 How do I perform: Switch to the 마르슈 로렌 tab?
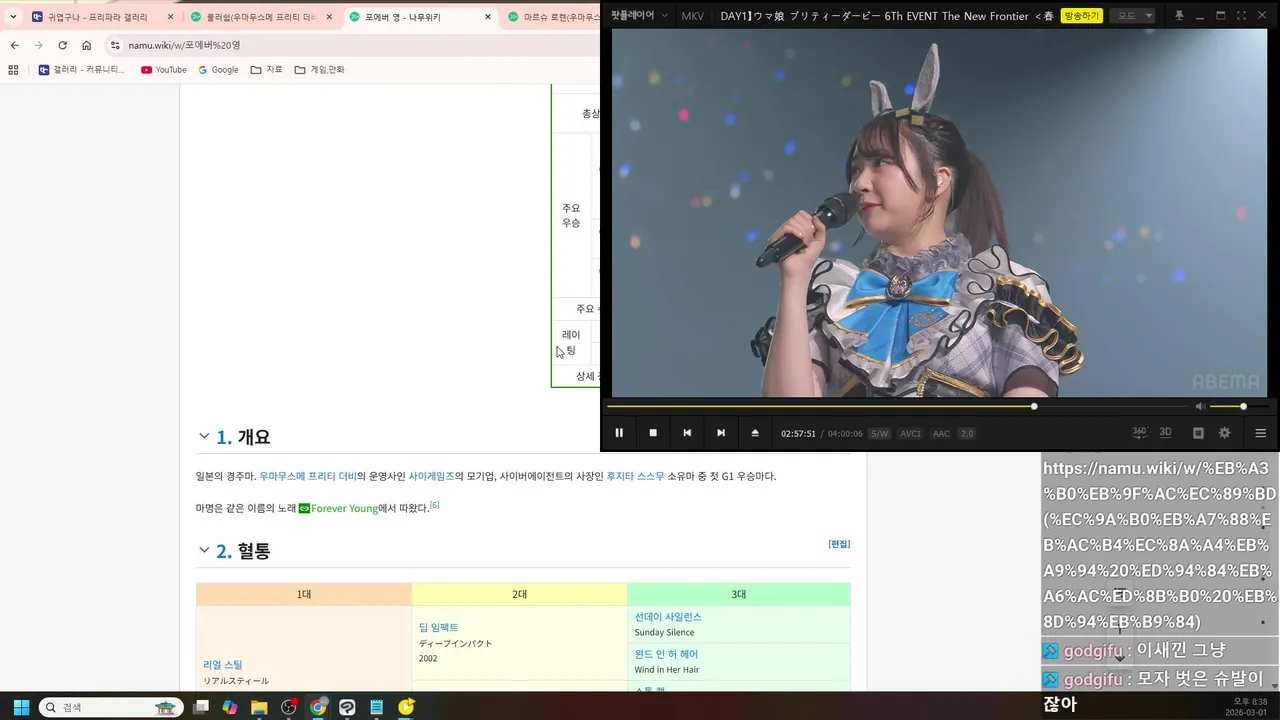point(552,17)
